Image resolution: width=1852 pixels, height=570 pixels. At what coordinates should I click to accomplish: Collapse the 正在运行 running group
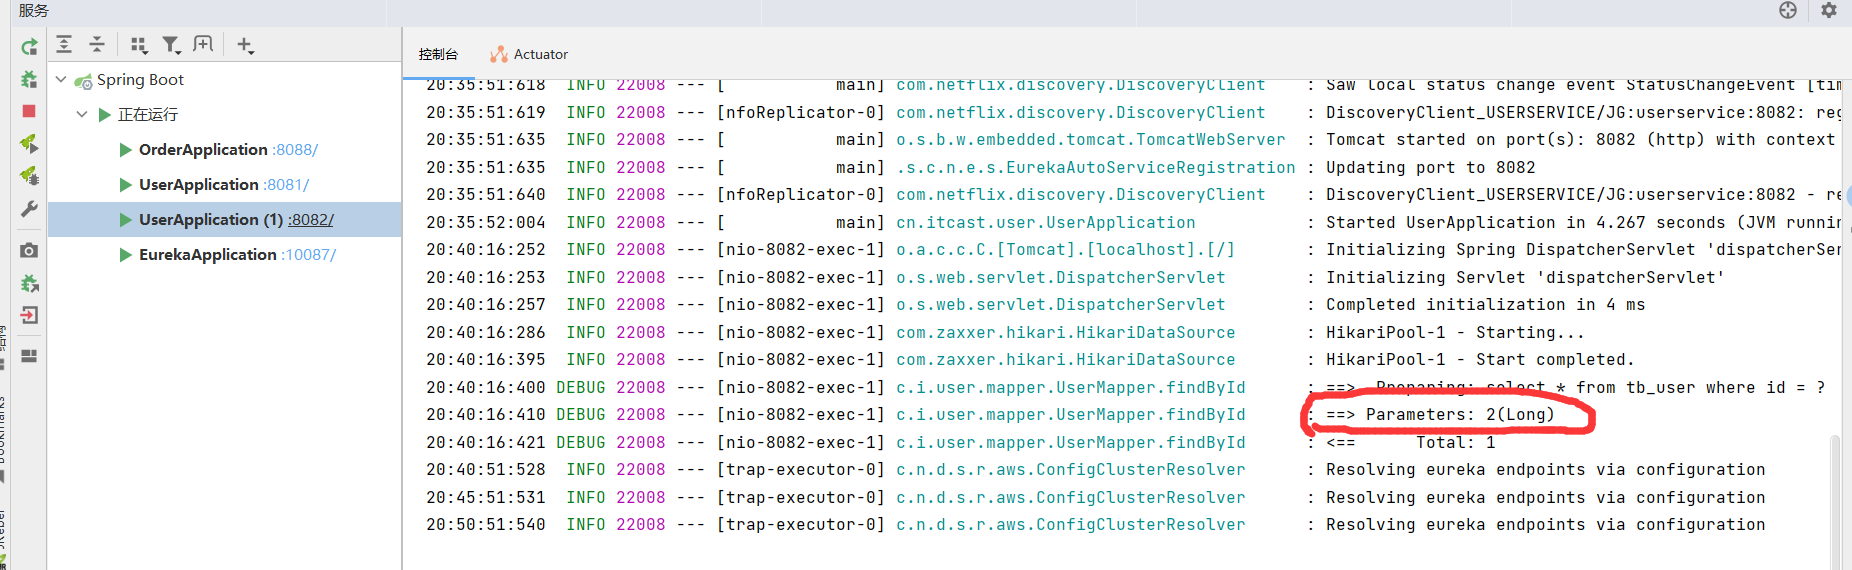click(82, 114)
